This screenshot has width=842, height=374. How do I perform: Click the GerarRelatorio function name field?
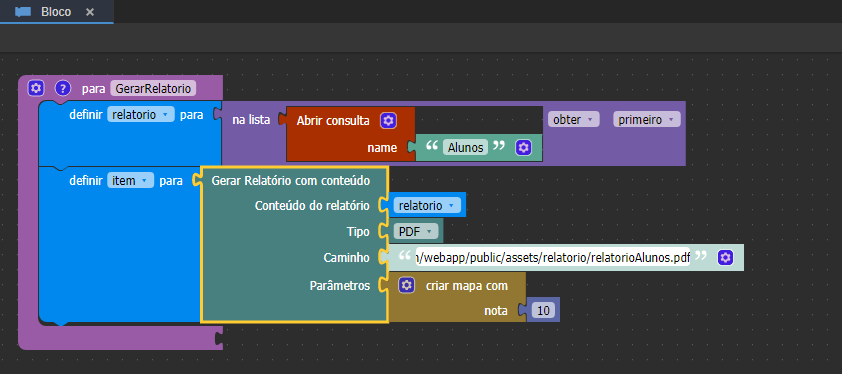pos(153,88)
